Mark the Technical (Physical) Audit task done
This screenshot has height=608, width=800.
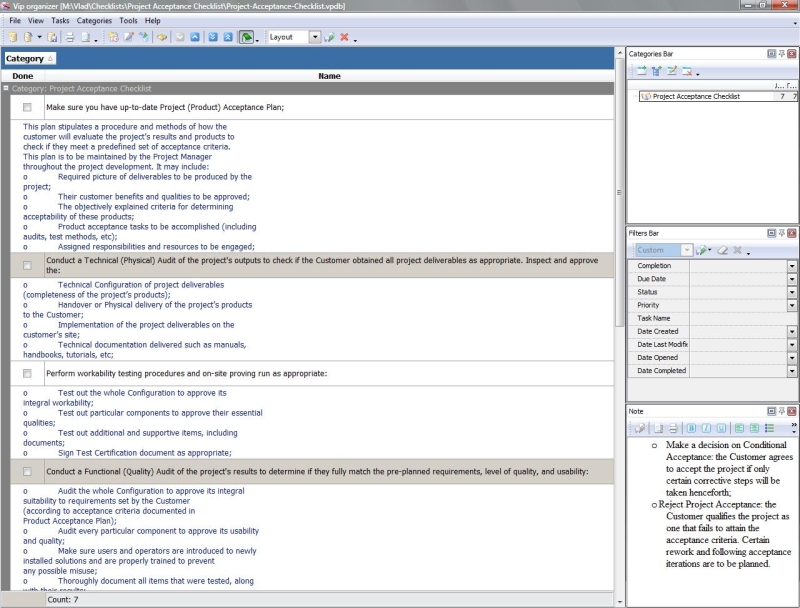27,265
